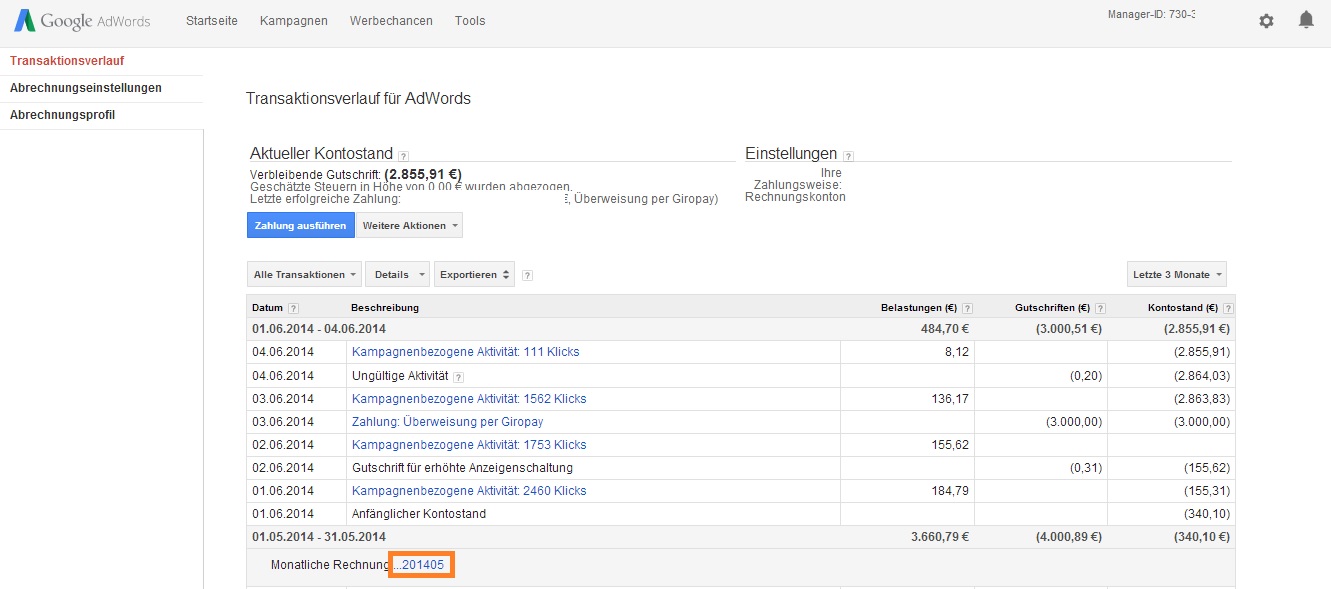
Task: Click help icon in Datum column header
Action: 293,308
